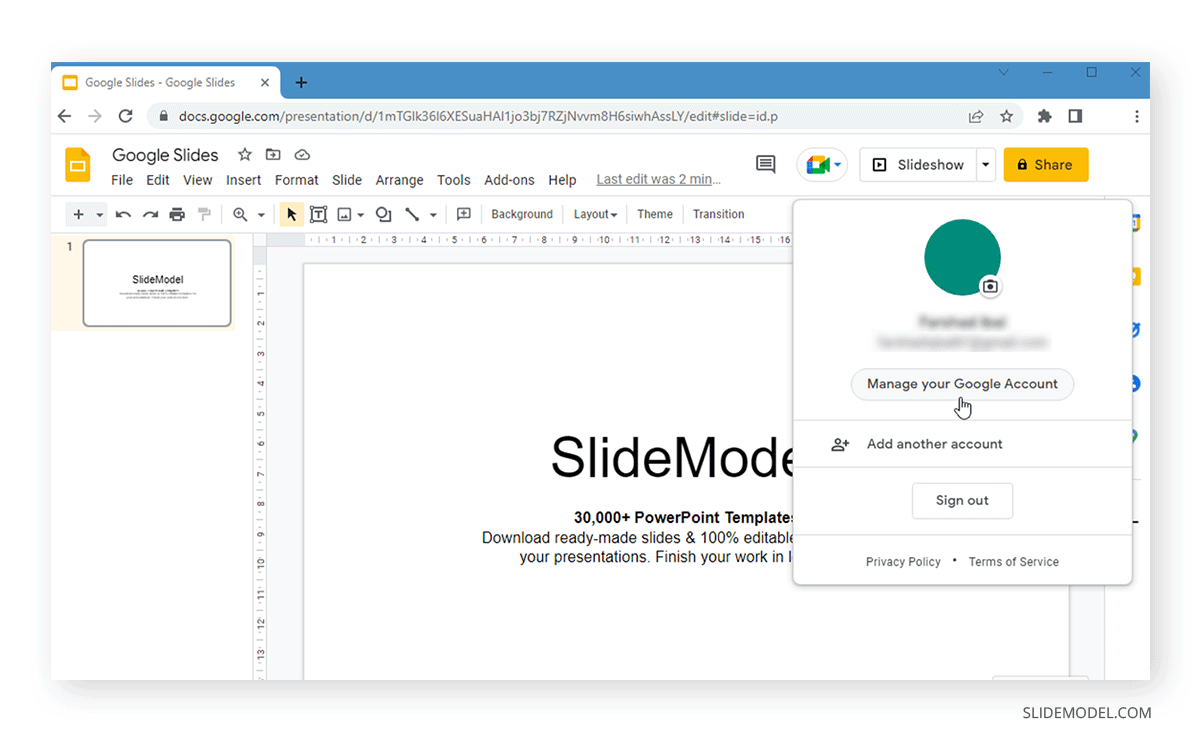The height and width of the screenshot is (743, 1200).
Task: Insert a text box
Action: point(318,214)
